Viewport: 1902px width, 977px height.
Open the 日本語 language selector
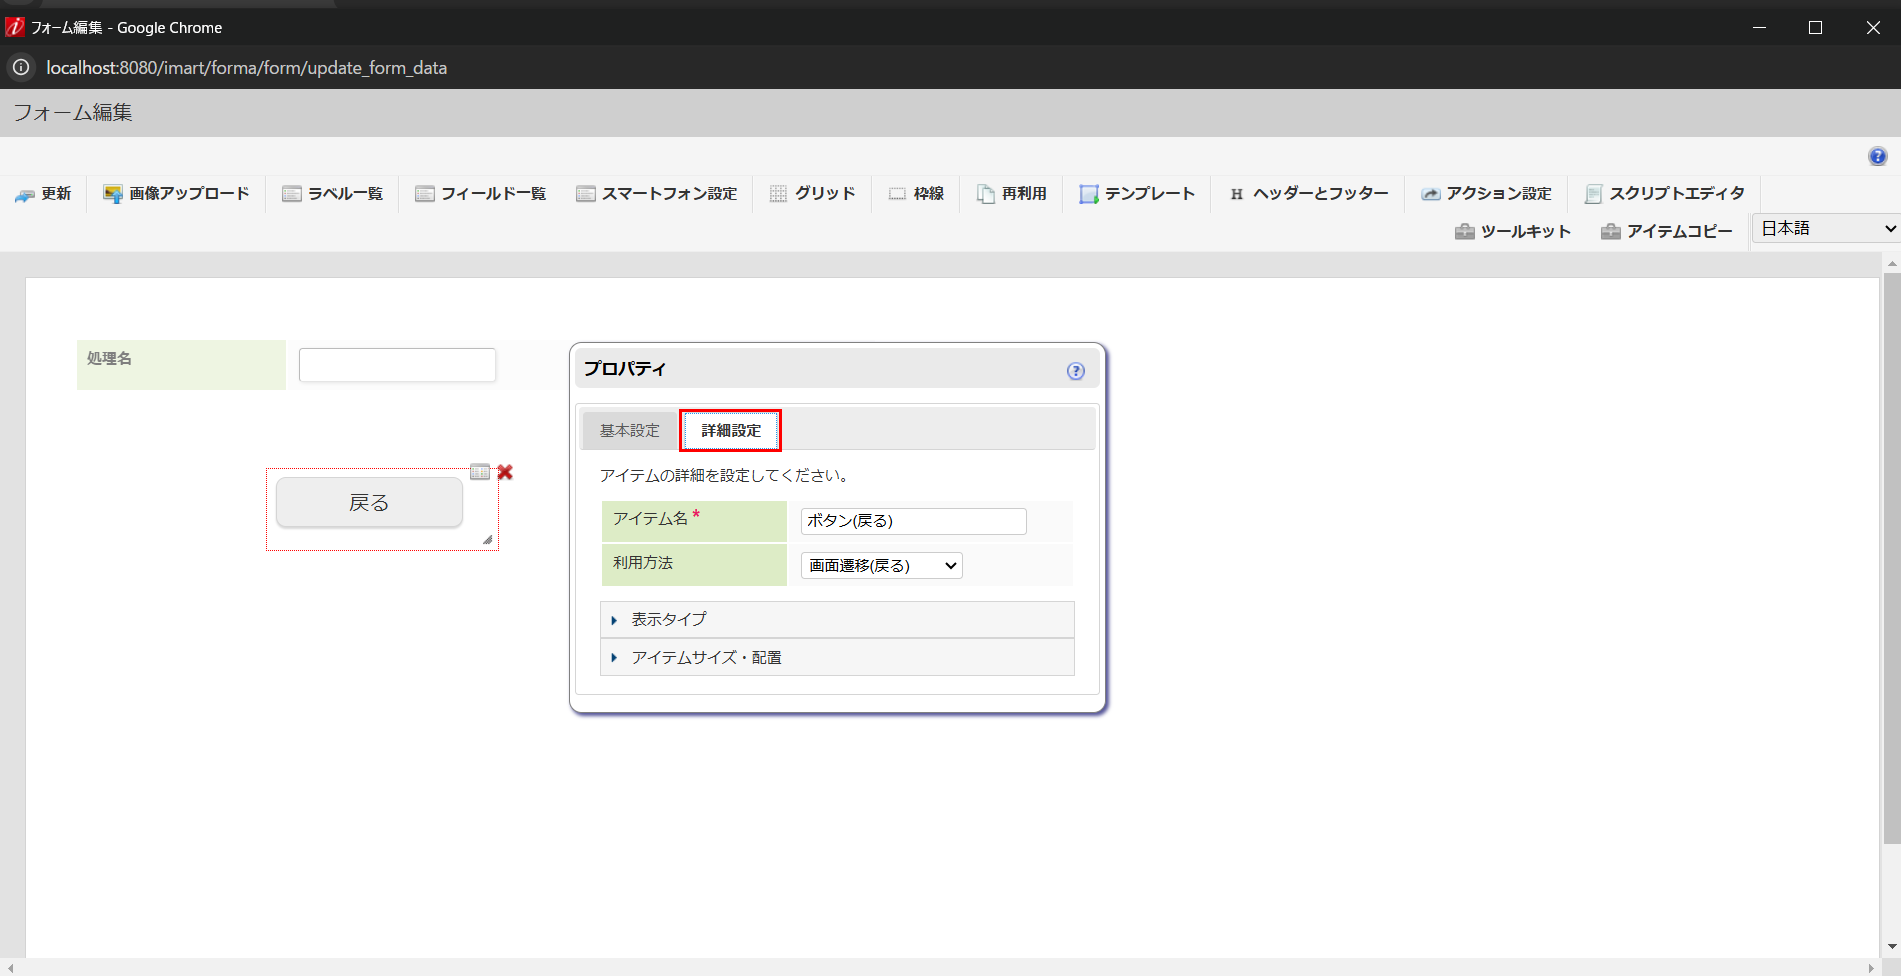1822,228
